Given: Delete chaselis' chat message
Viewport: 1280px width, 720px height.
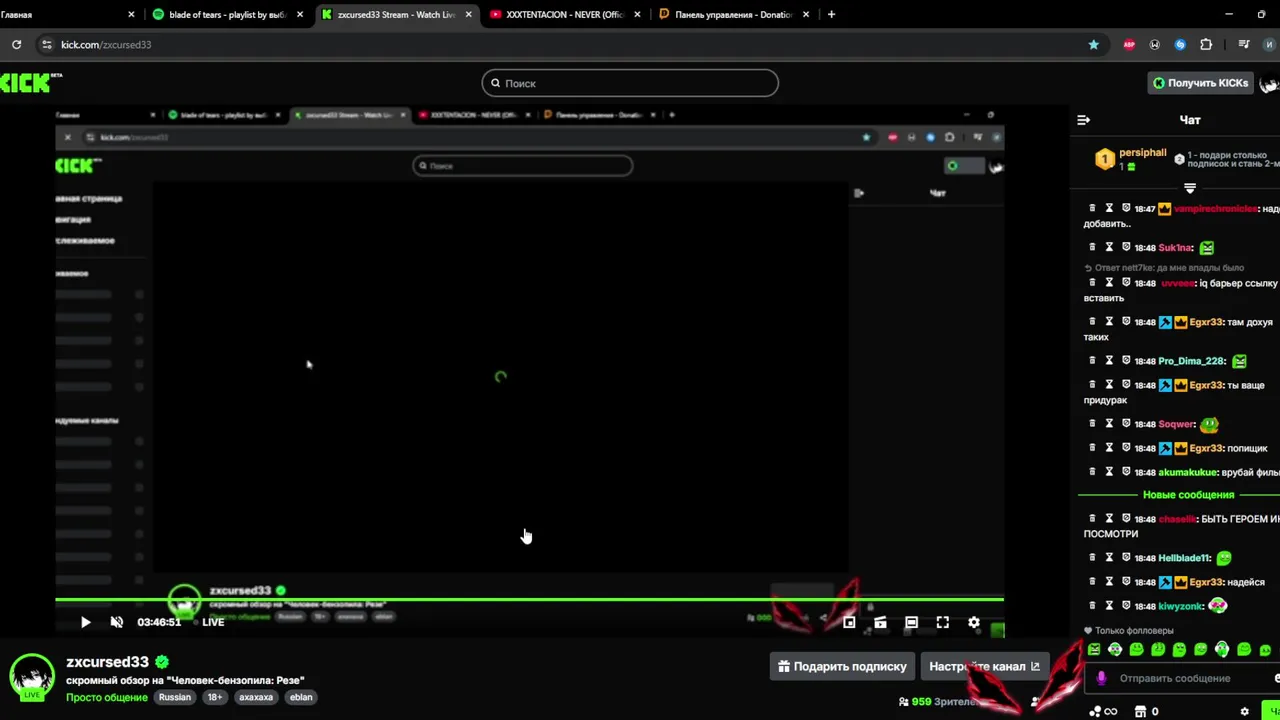Looking at the screenshot, I should click(x=1091, y=519).
